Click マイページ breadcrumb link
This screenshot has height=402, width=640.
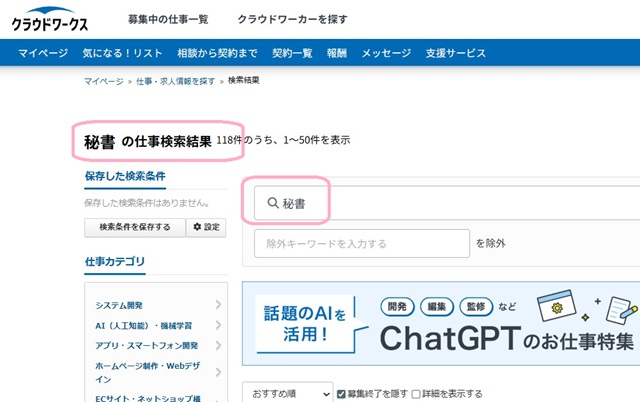104,81
